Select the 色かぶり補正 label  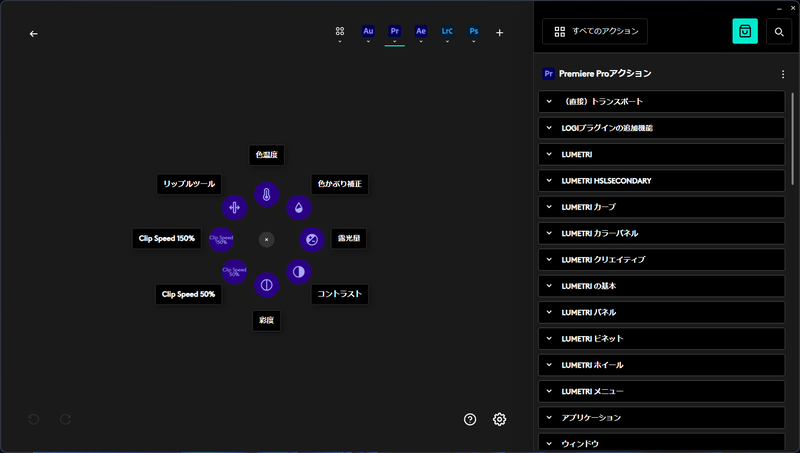coord(340,184)
